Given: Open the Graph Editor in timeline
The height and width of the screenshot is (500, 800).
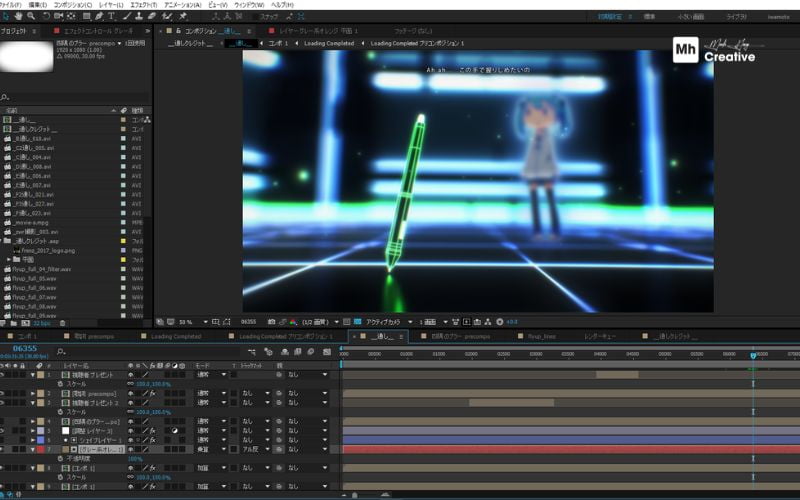Looking at the screenshot, I should click(x=327, y=352).
